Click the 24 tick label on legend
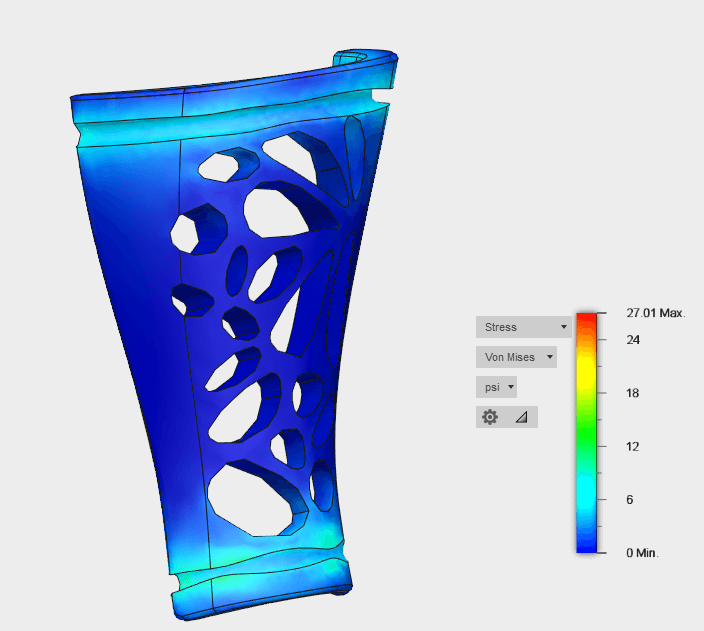This screenshot has height=631, width=704. click(x=632, y=340)
